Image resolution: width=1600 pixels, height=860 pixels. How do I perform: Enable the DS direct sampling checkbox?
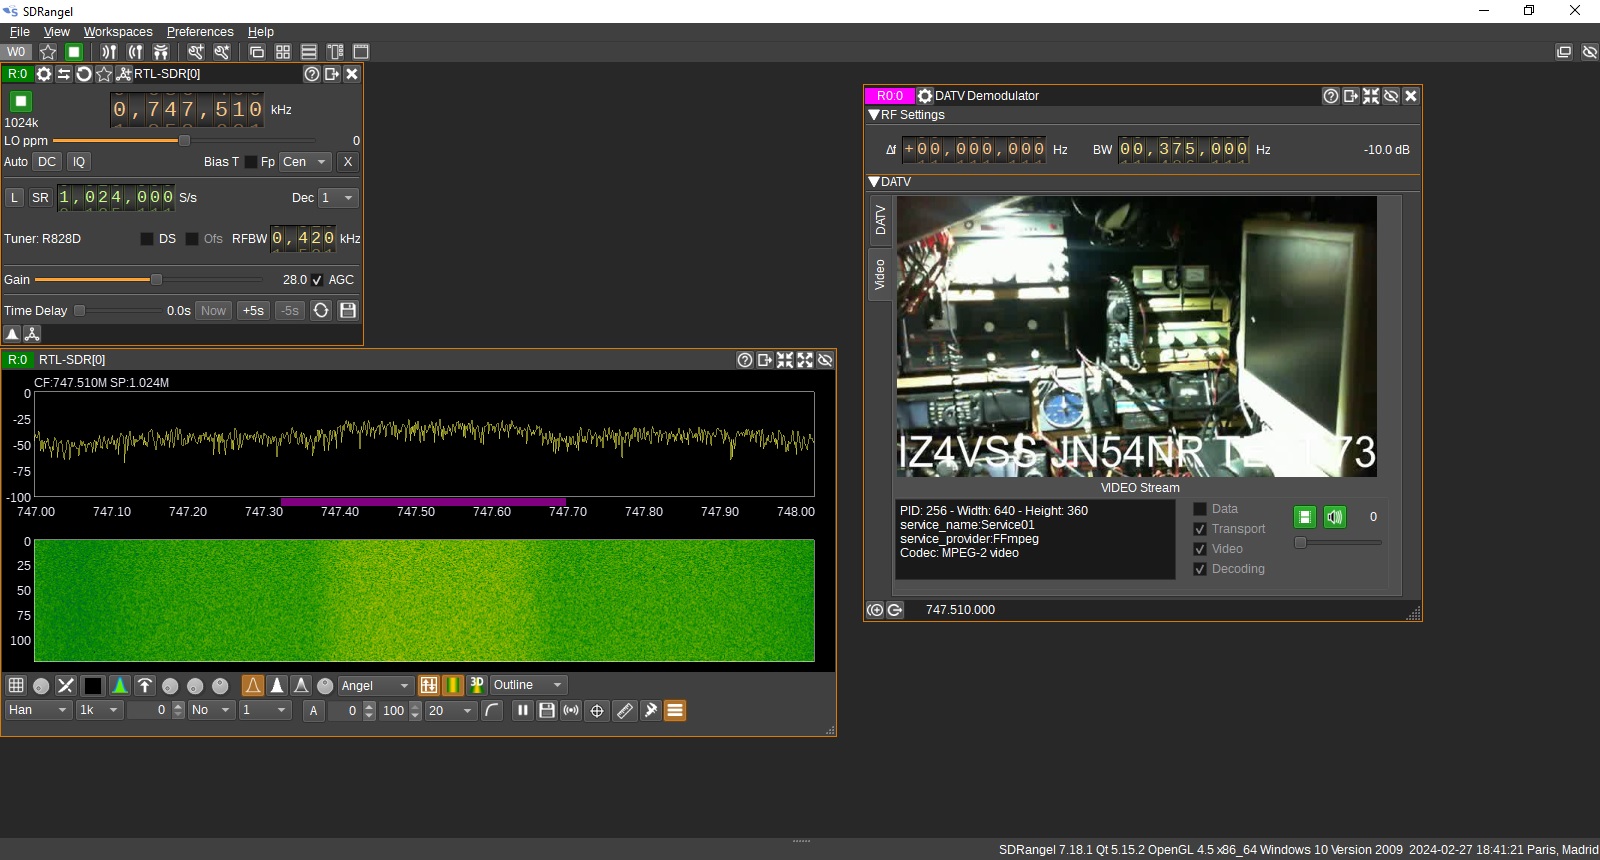[147, 239]
